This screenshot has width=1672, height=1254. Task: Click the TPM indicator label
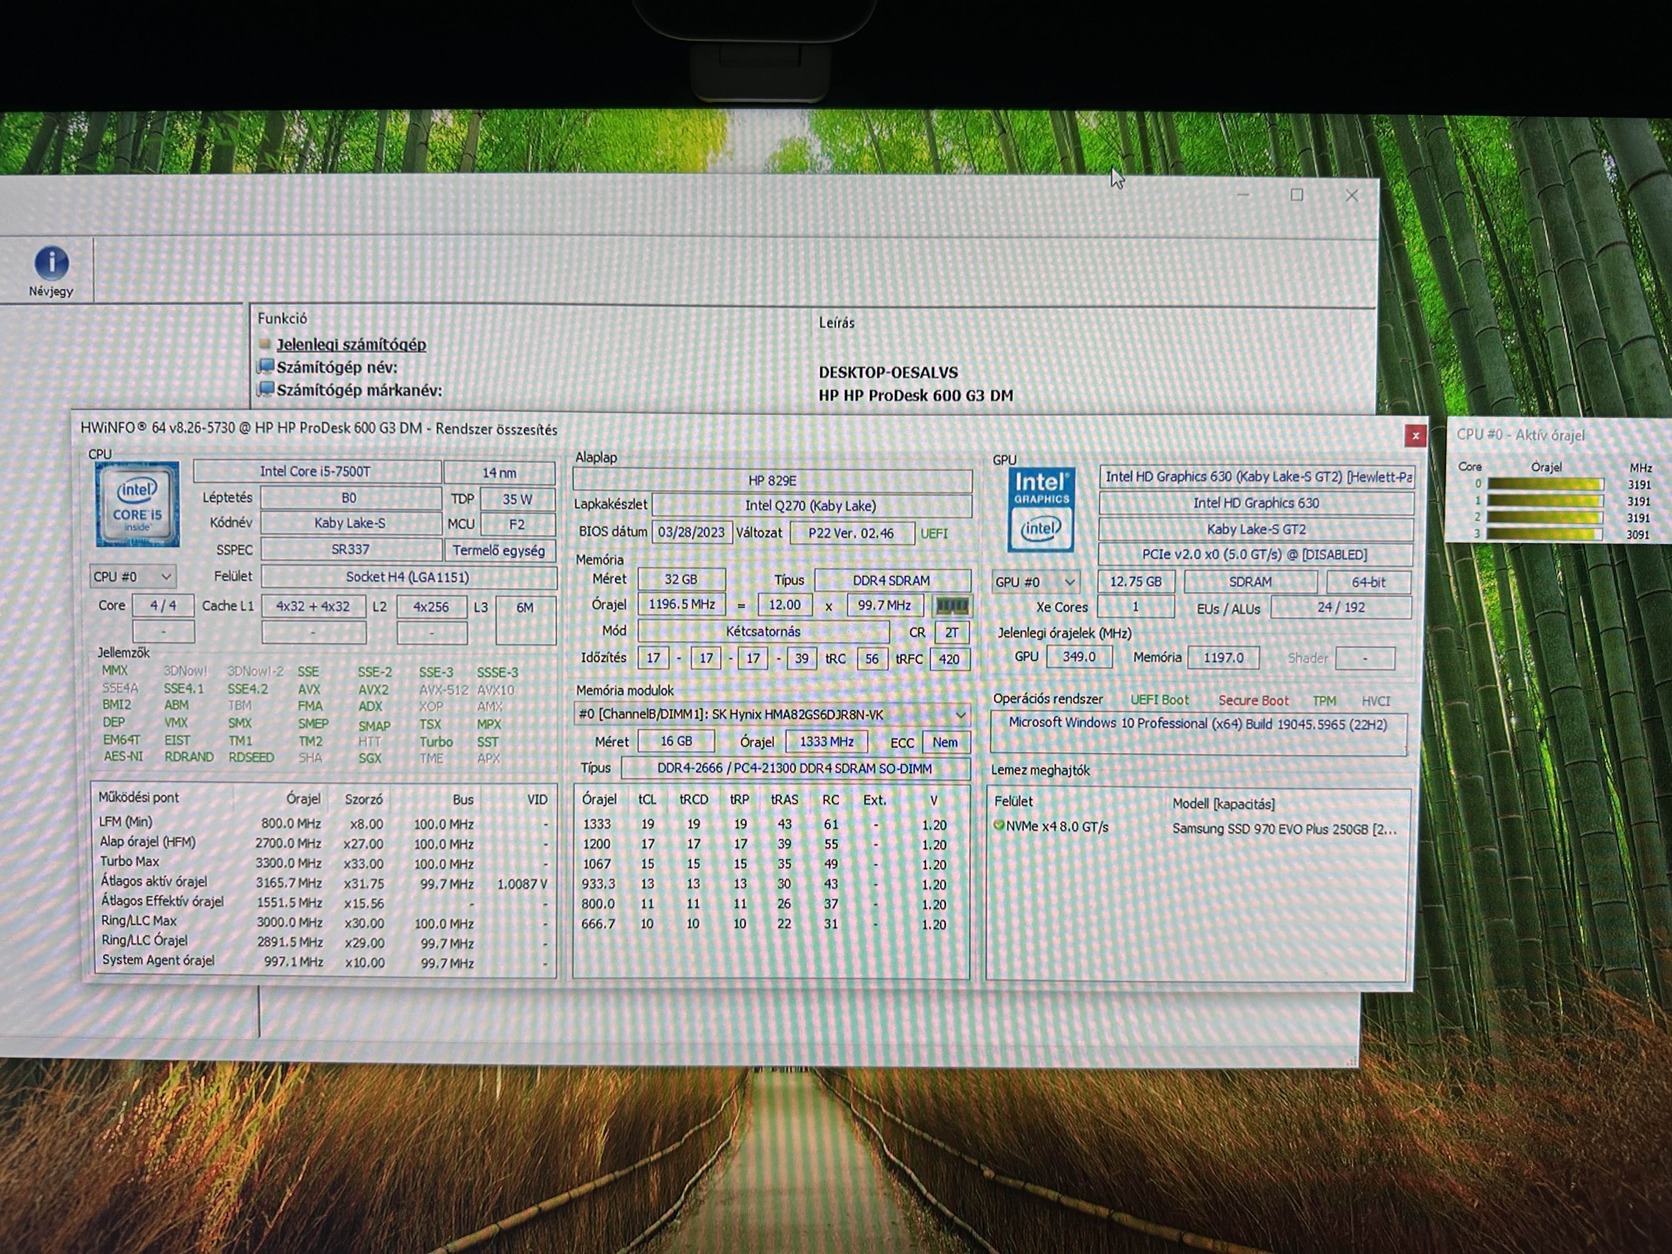pos(1324,701)
